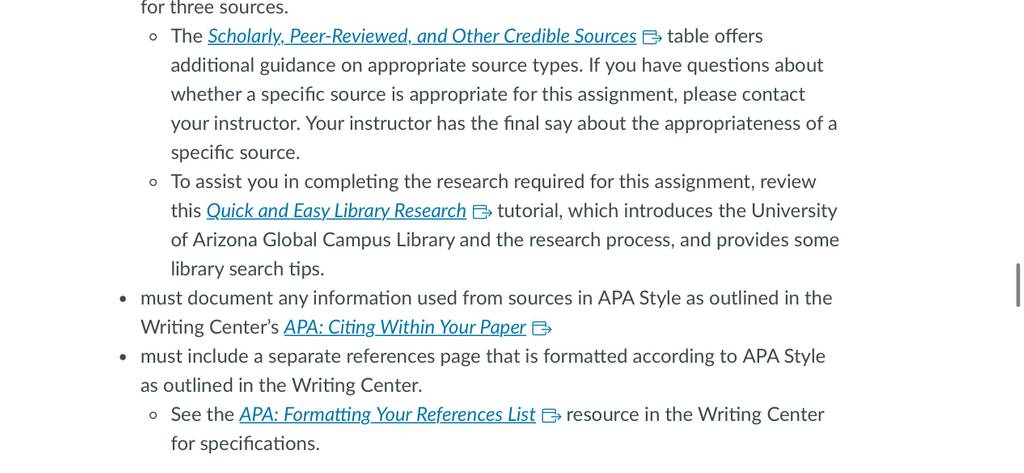Click external-link icon after Citing Within Your Paper
Image resolution: width=1024 pixels, height=473 pixels.
pyautogui.click(x=542, y=329)
